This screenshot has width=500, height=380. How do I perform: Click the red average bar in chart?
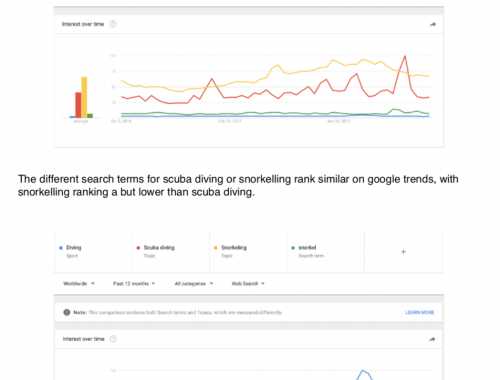78,105
